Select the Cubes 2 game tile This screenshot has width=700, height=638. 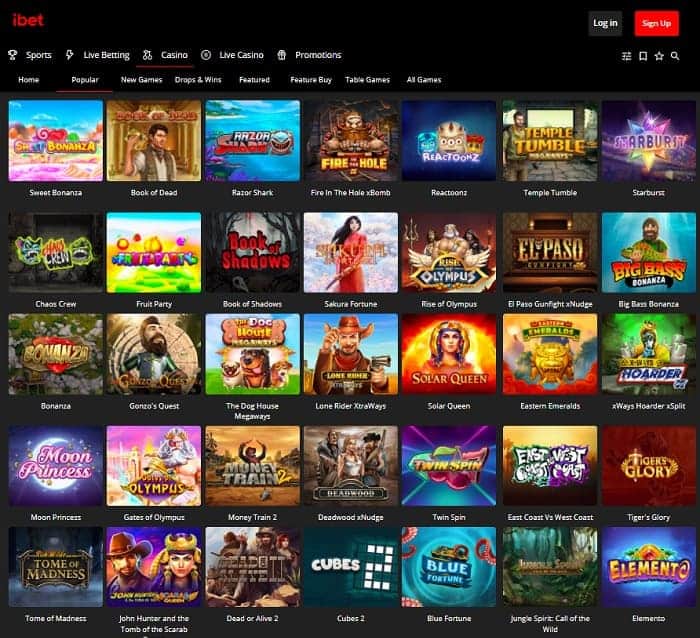(351, 567)
